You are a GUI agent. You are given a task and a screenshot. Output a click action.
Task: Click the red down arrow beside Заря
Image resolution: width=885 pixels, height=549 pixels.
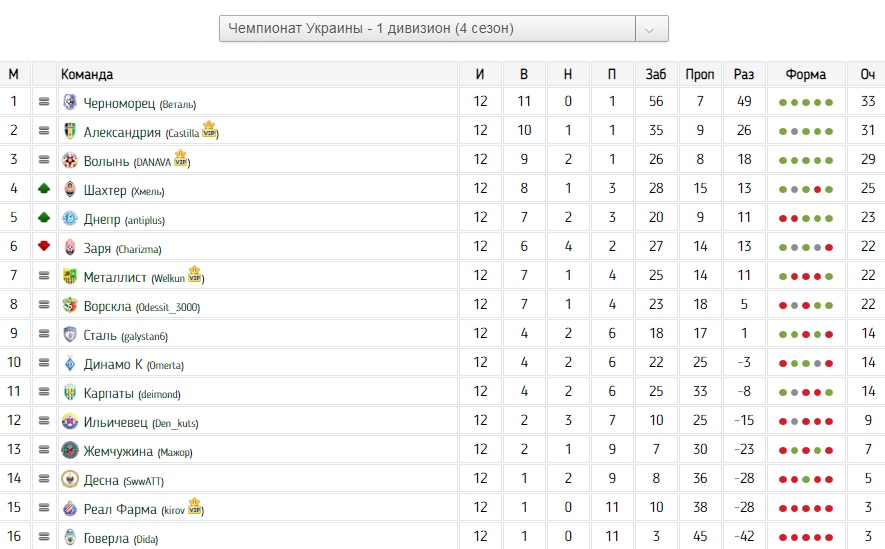[x=44, y=248]
